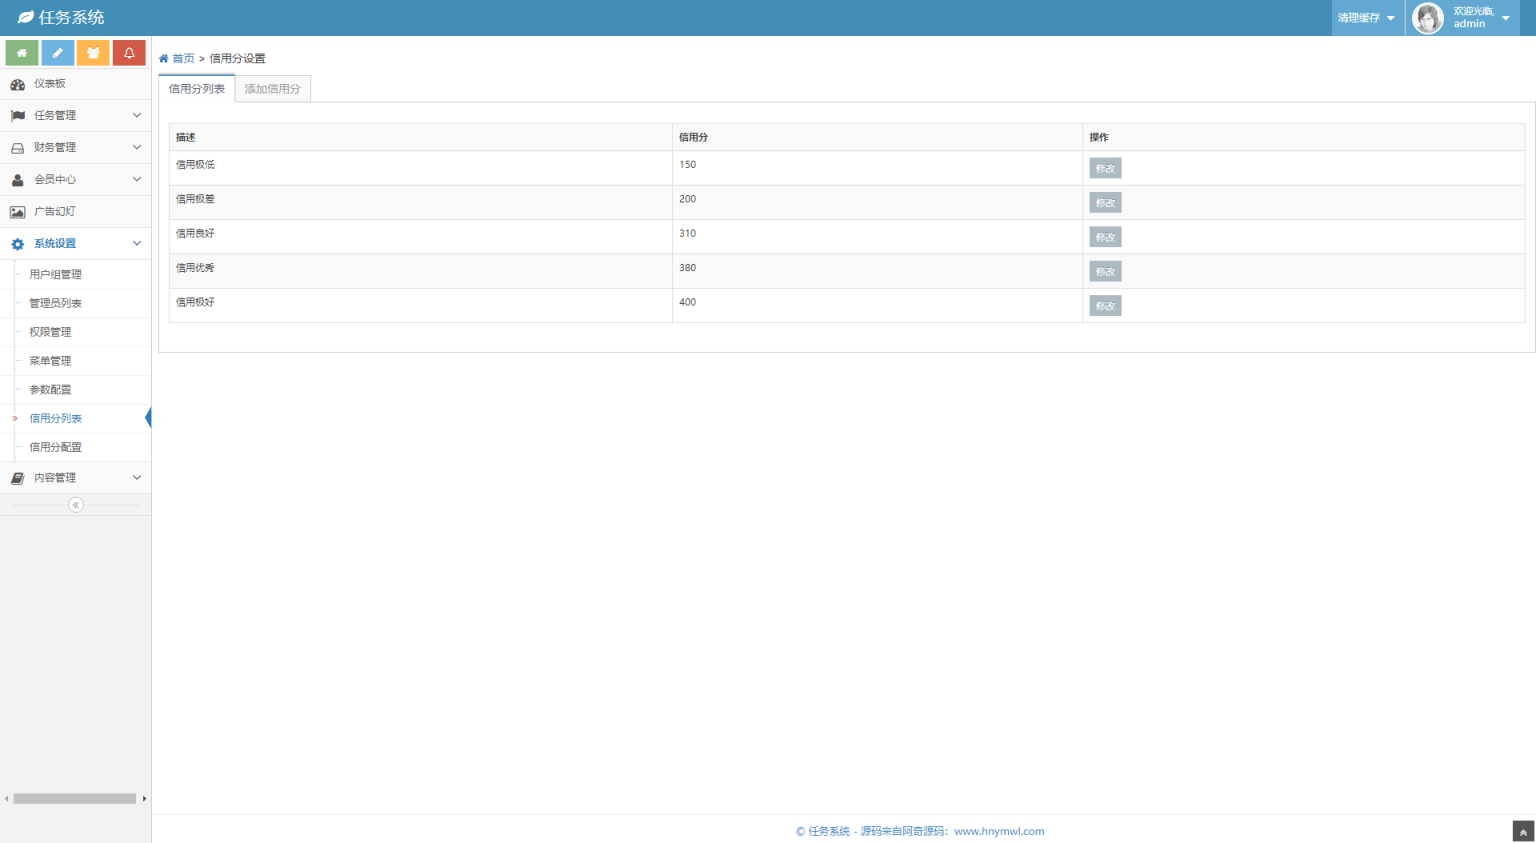This screenshot has height=843, width=1536.
Task: Open the 首页 breadcrumb link
Action: coord(183,59)
